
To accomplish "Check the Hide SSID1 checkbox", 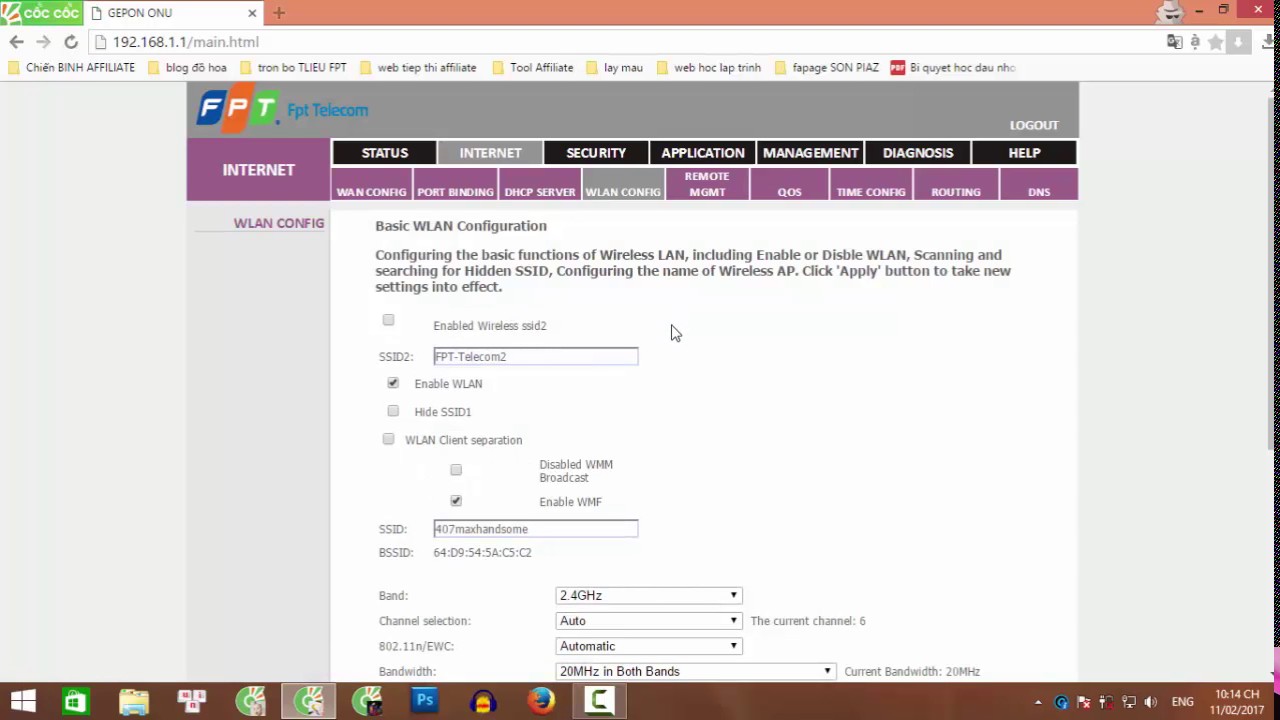I will click(x=393, y=411).
